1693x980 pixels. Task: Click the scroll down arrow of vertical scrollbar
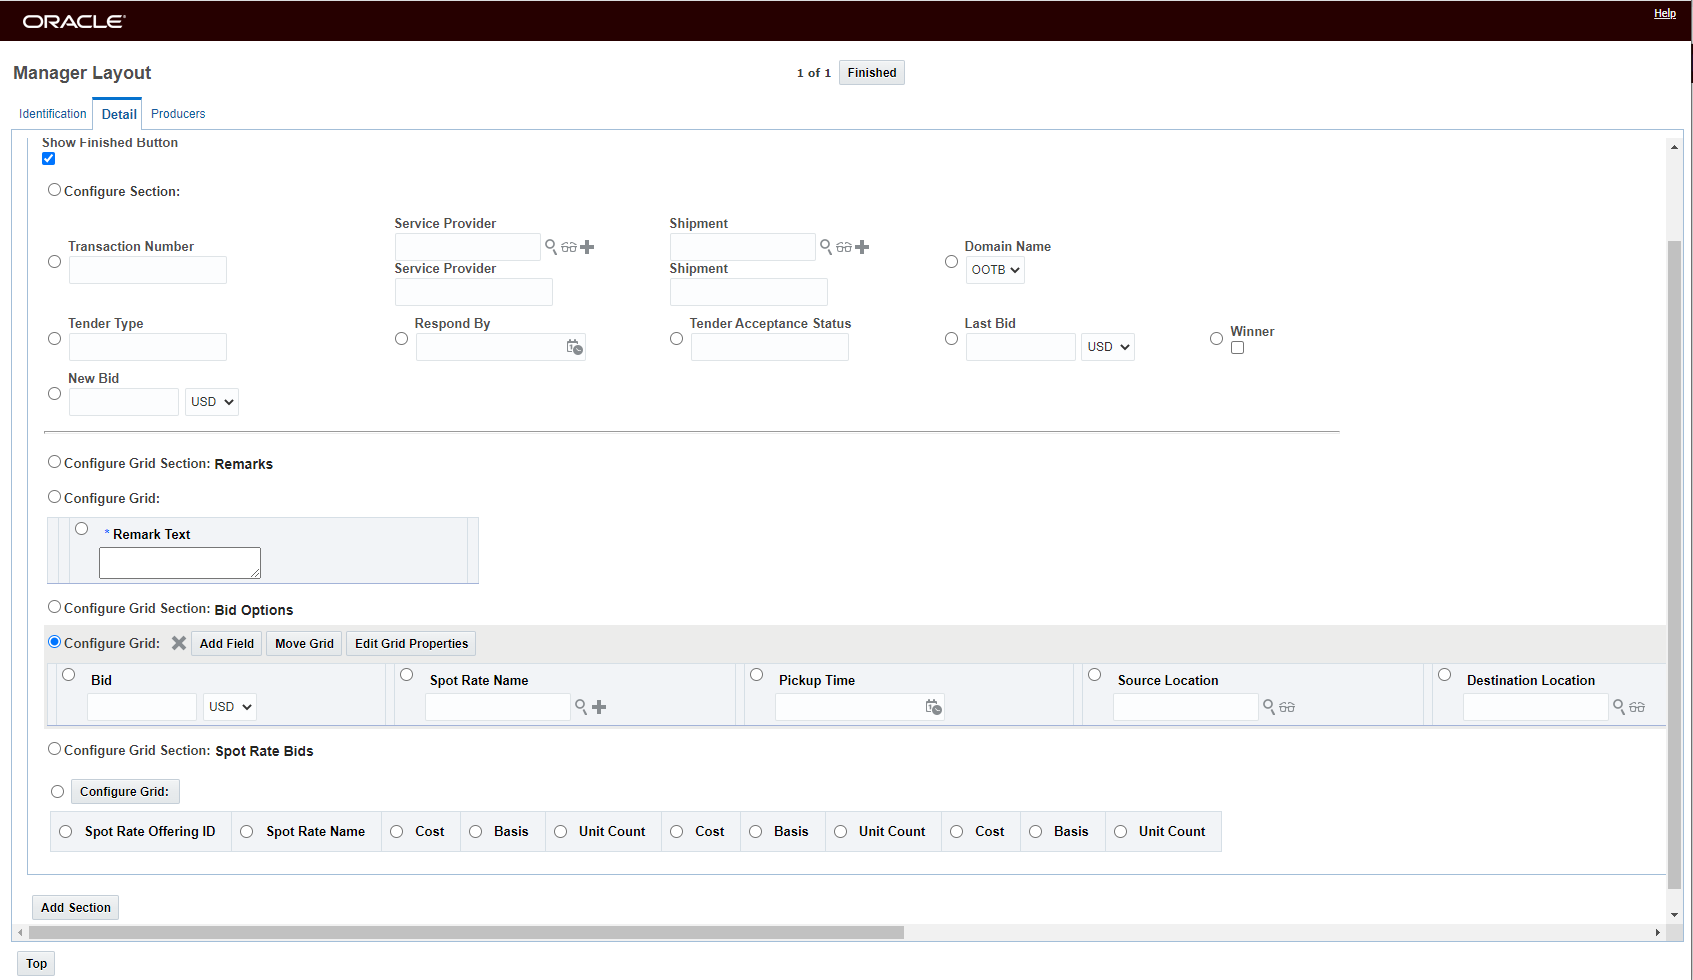pos(1675,915)
